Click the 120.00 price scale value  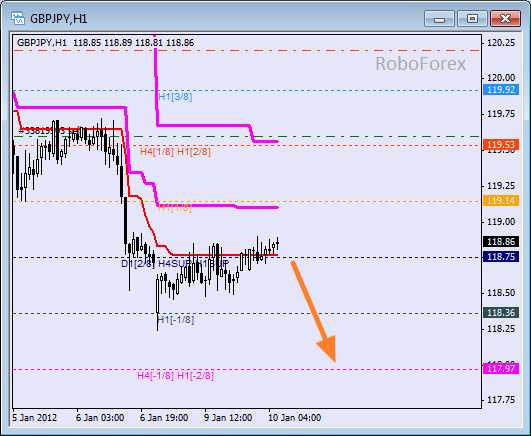click(501, 78)
